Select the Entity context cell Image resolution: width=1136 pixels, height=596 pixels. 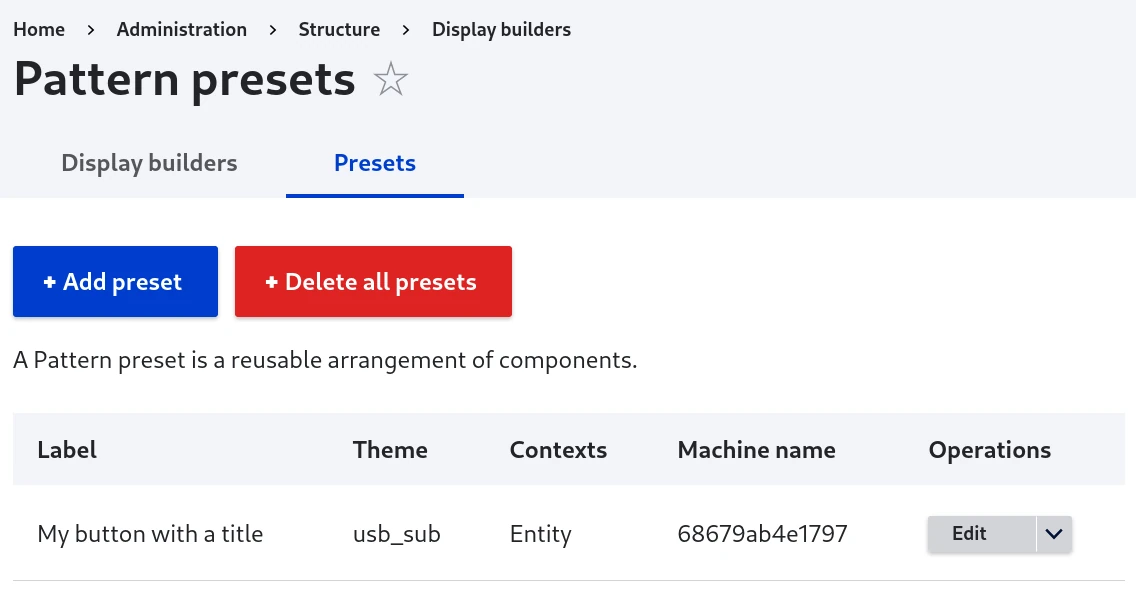point(540,534)
